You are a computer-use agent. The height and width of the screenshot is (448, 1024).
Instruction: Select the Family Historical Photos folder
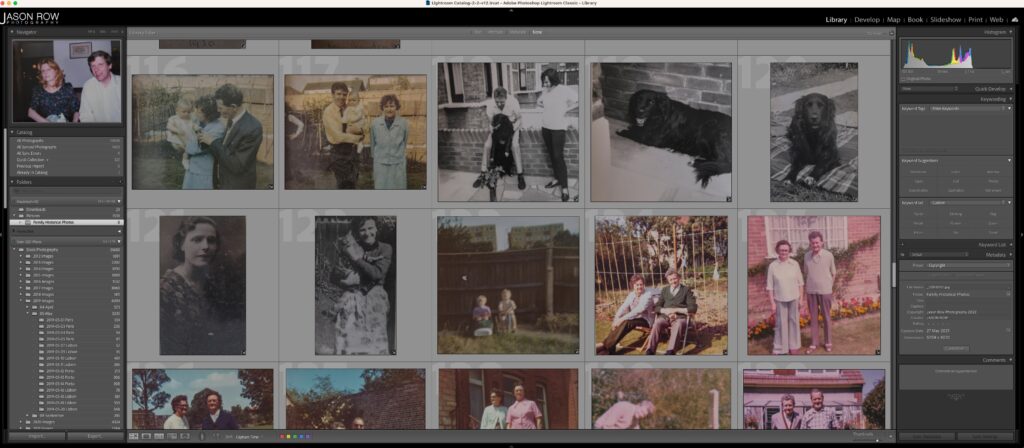(67, 222)
